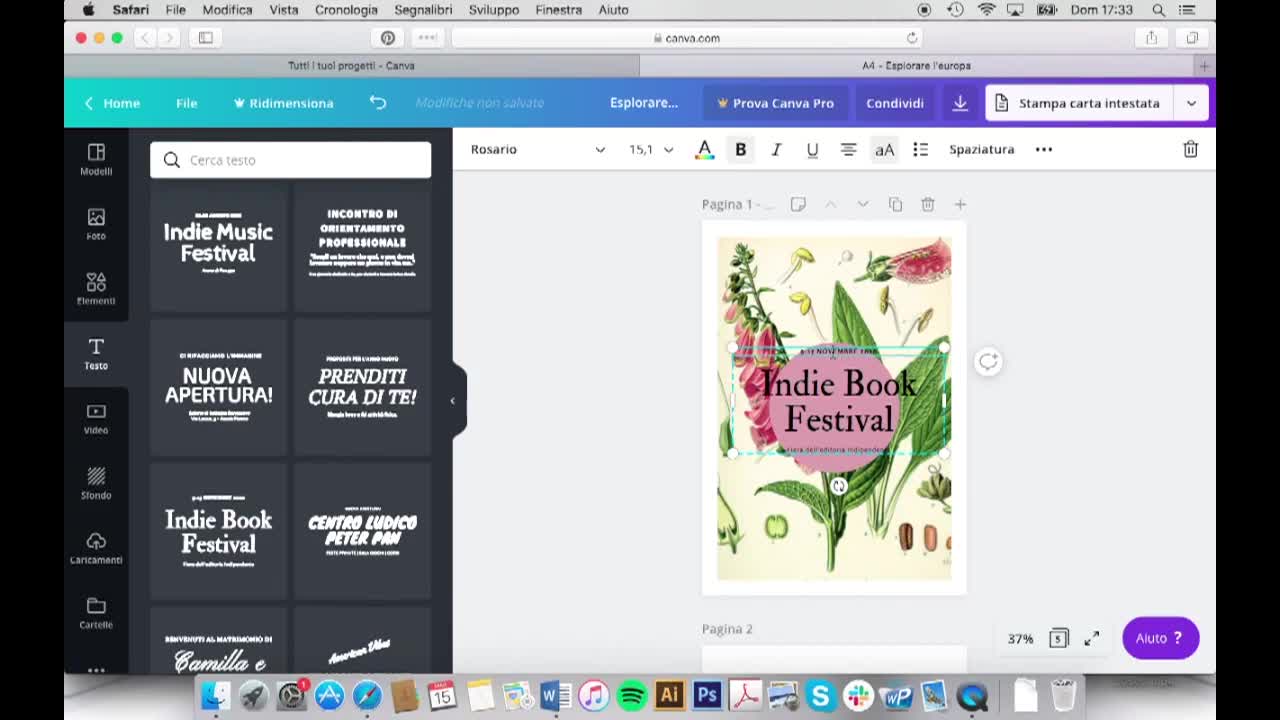This screenshot has width=1280, height=720.
Task: Click the rotate handle below text
Action: (x=839, y=486)
